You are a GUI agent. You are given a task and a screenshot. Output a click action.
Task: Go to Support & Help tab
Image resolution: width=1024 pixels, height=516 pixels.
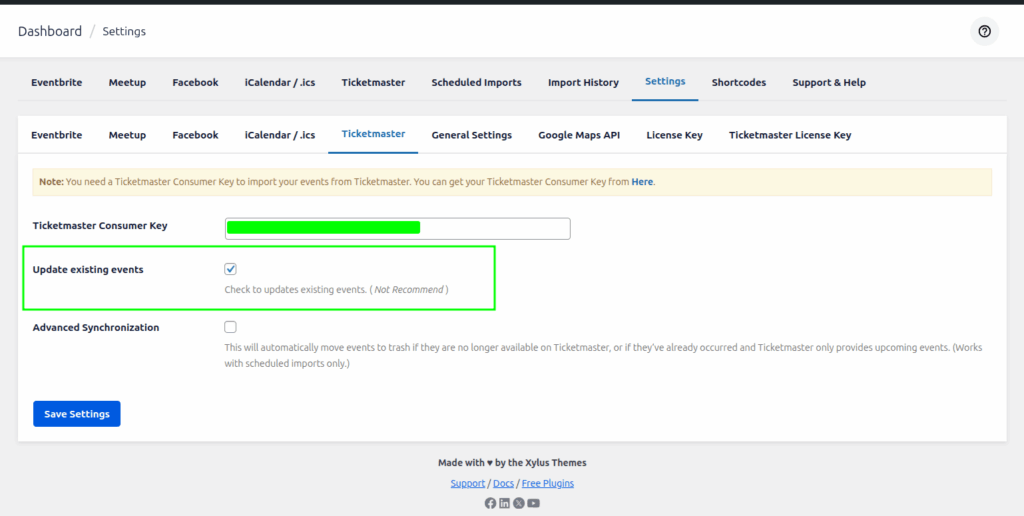pyautogui.click(x=829, y=83)
